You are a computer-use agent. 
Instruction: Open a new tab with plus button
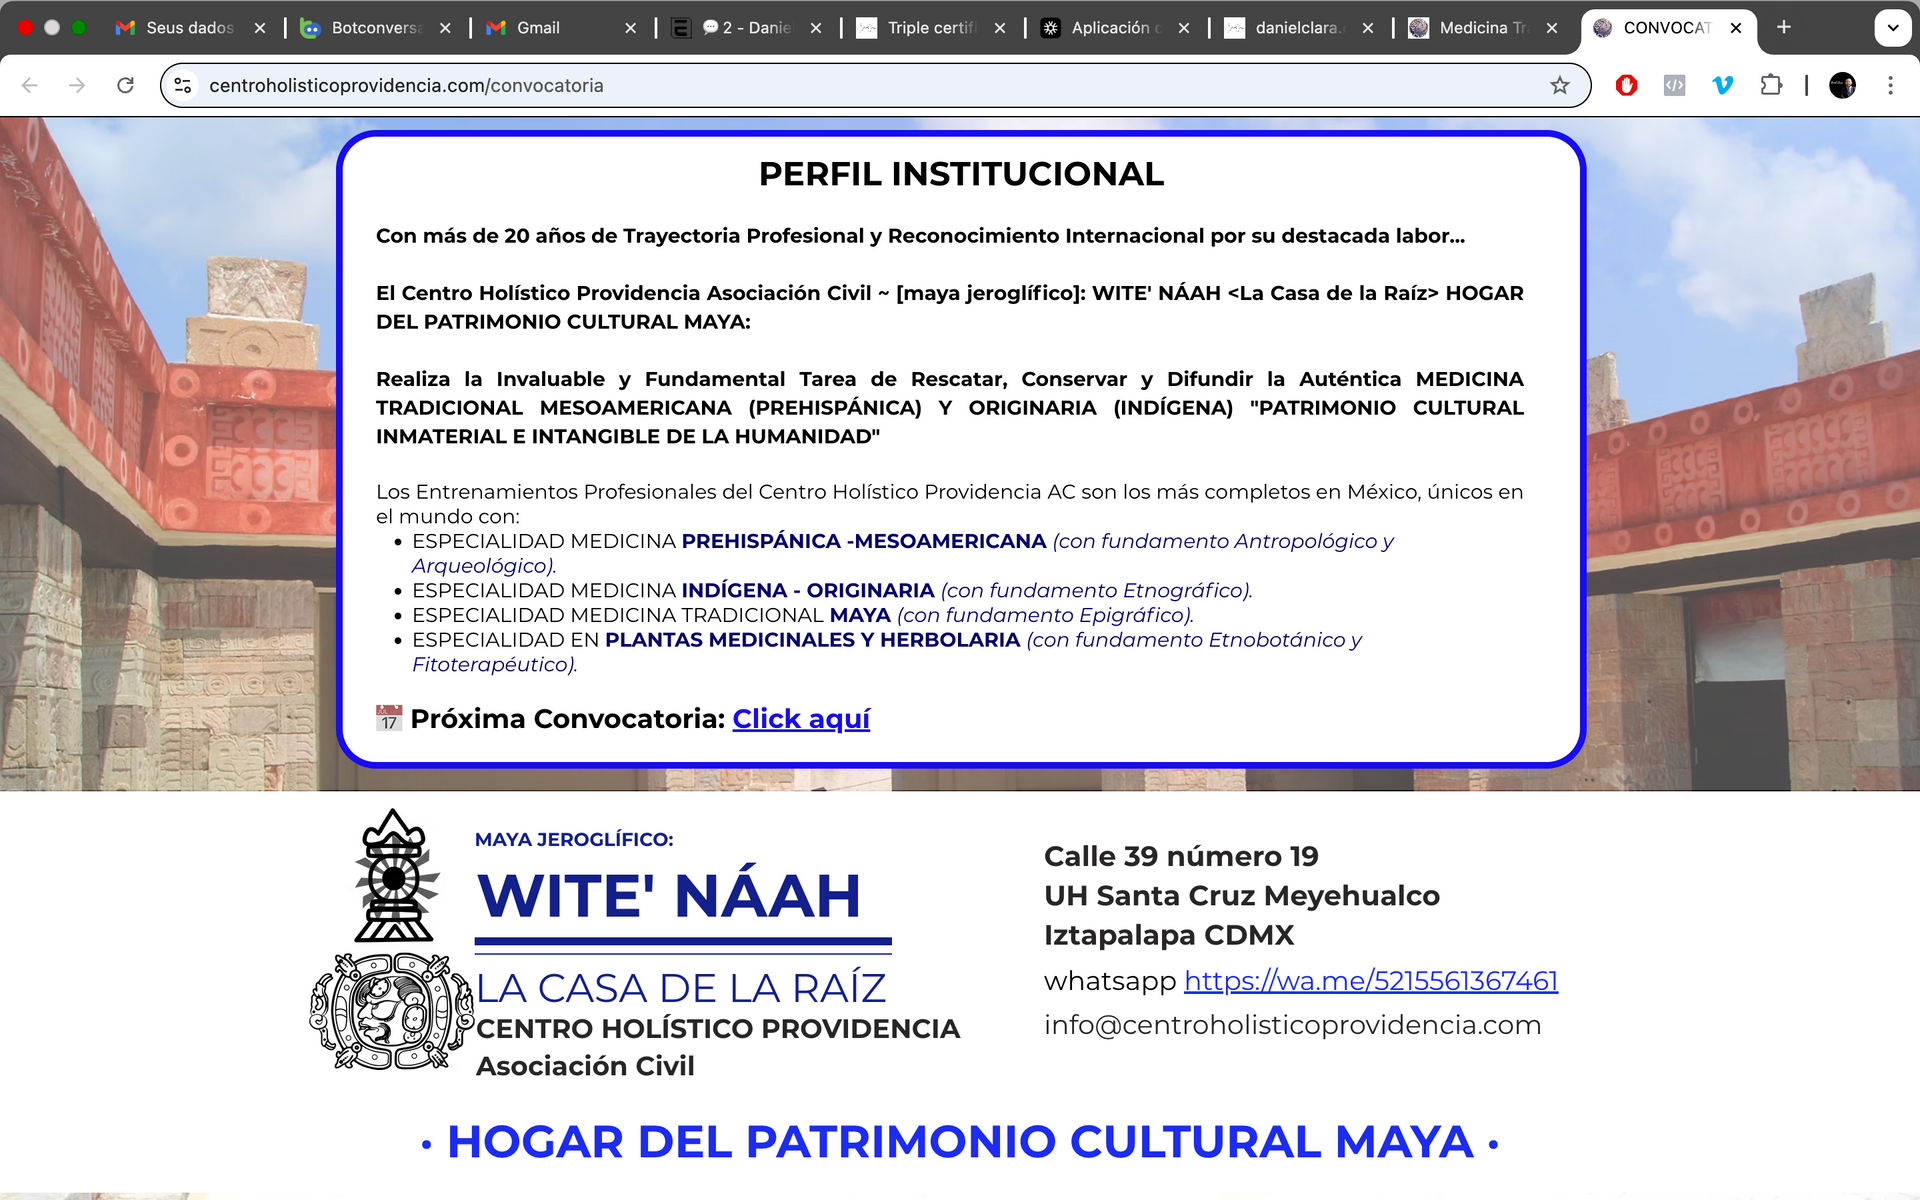1784,28
